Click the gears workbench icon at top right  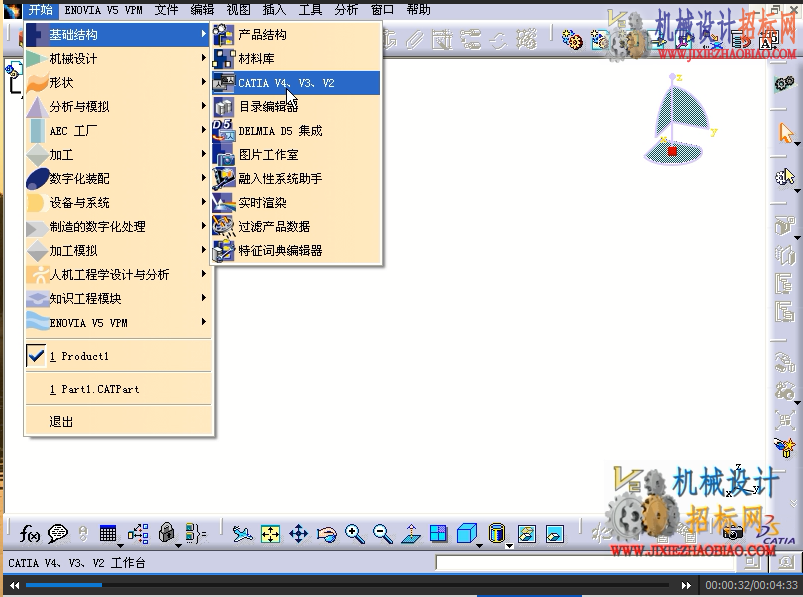784,83
